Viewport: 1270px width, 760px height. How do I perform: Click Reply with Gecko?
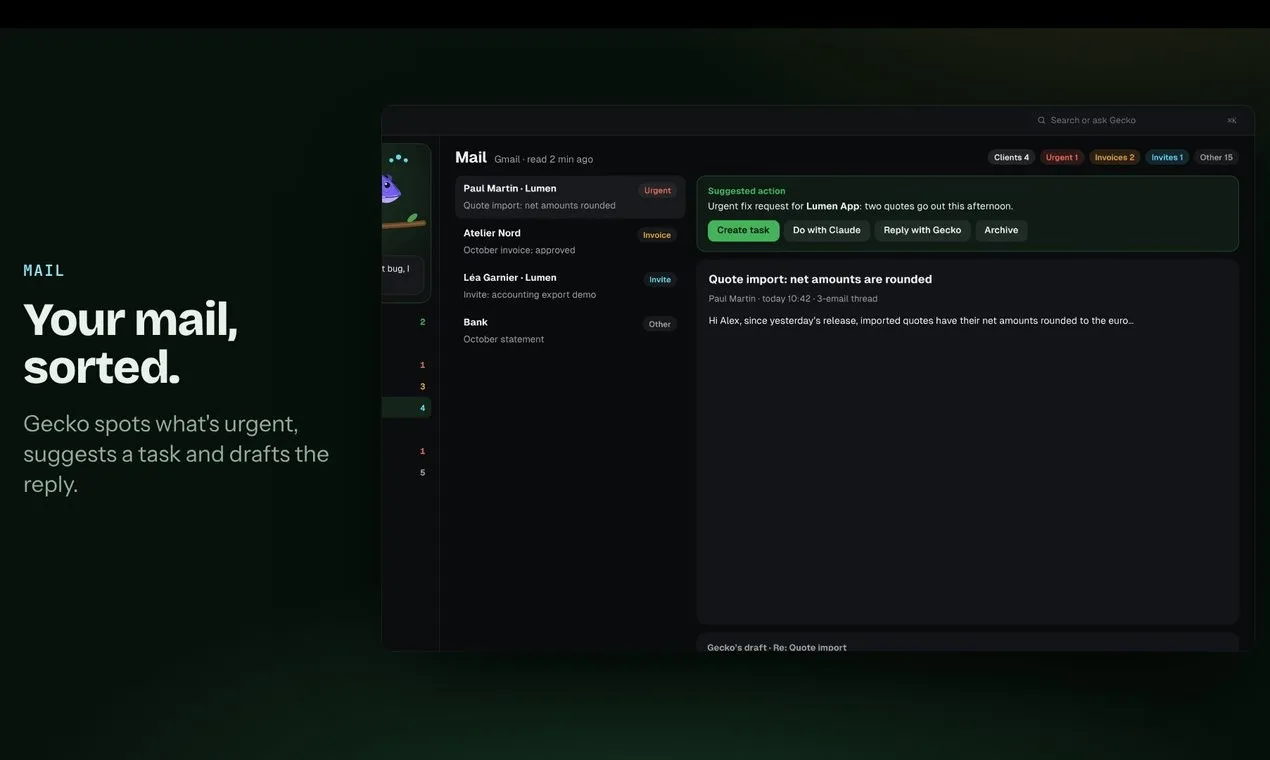[x=922, y=231]
